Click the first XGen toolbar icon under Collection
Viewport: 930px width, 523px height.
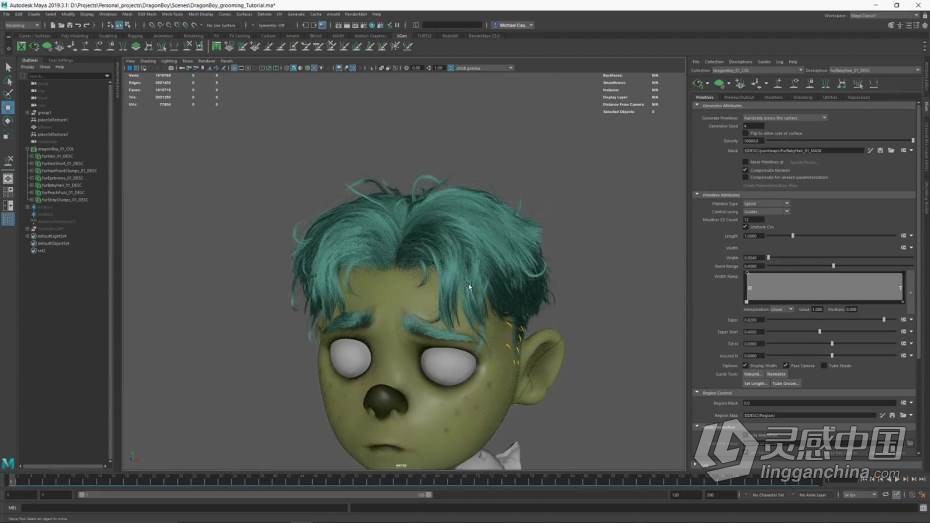[700, 84]
